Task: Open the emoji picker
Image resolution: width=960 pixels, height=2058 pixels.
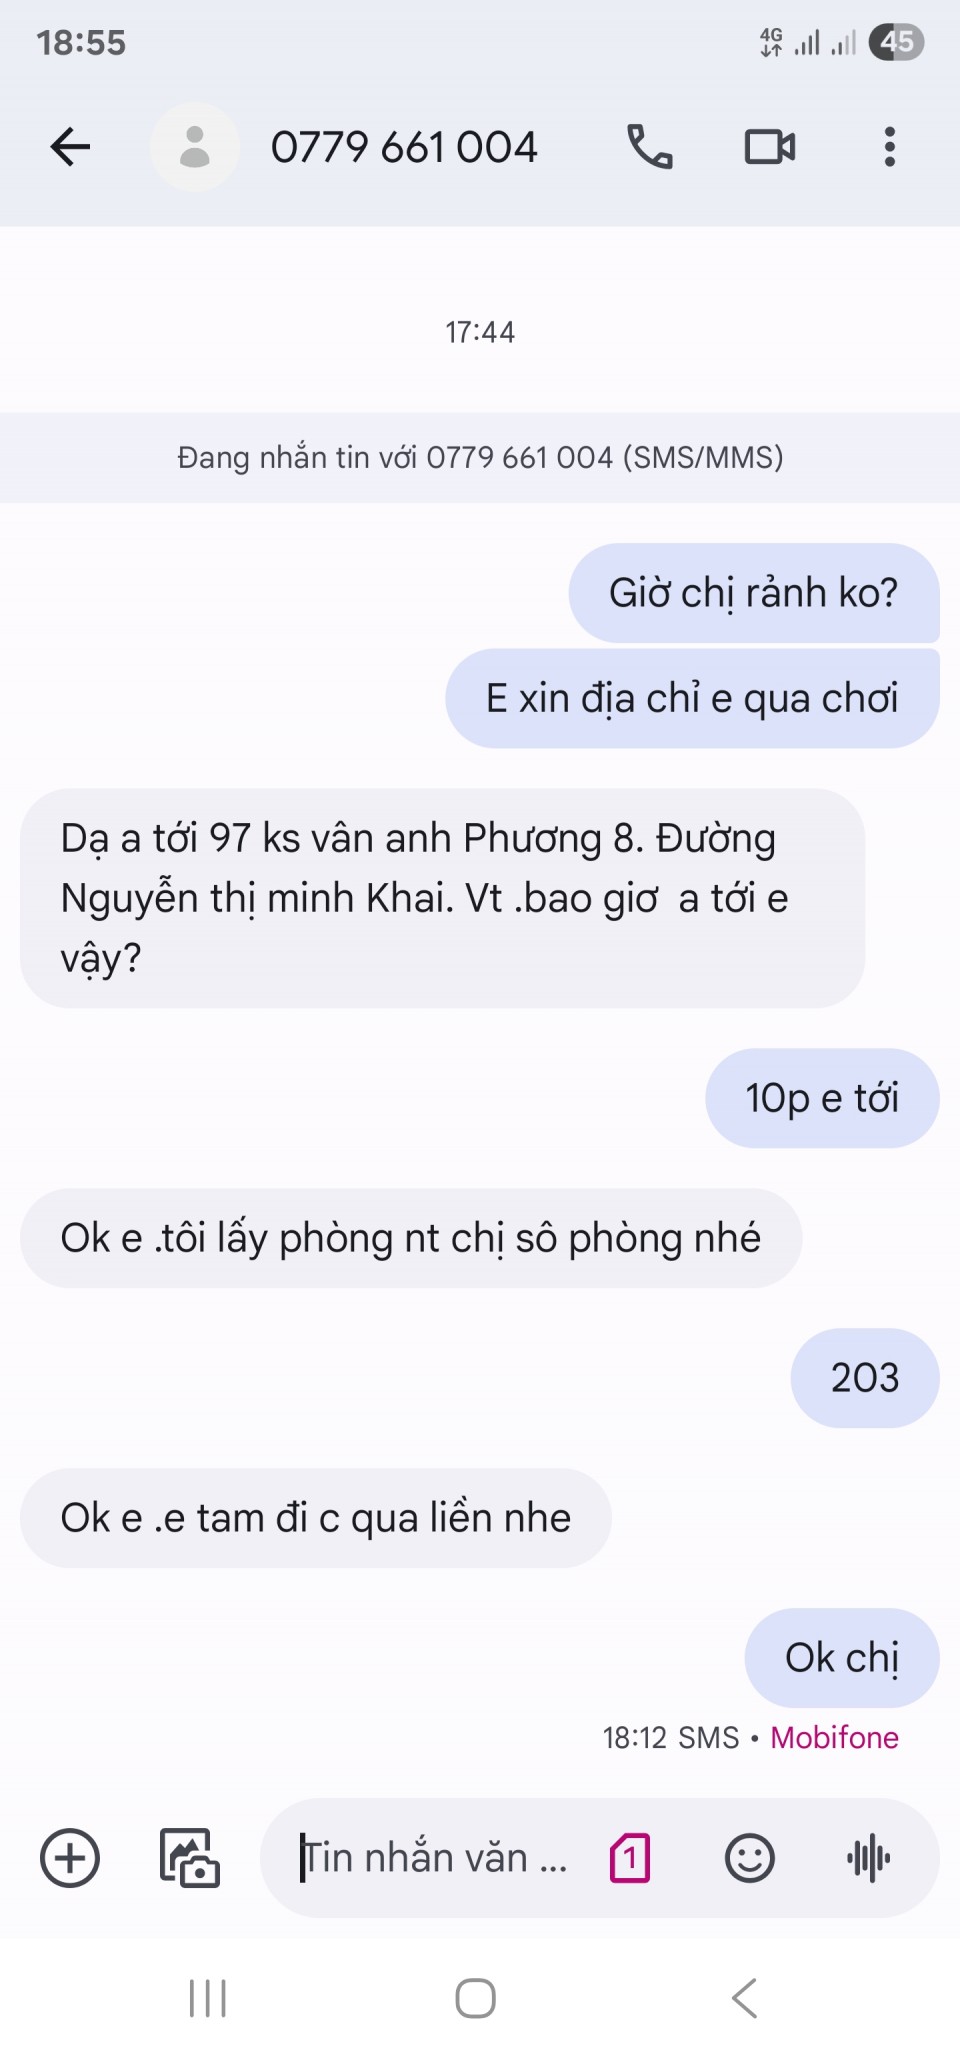Action: 750,1858
